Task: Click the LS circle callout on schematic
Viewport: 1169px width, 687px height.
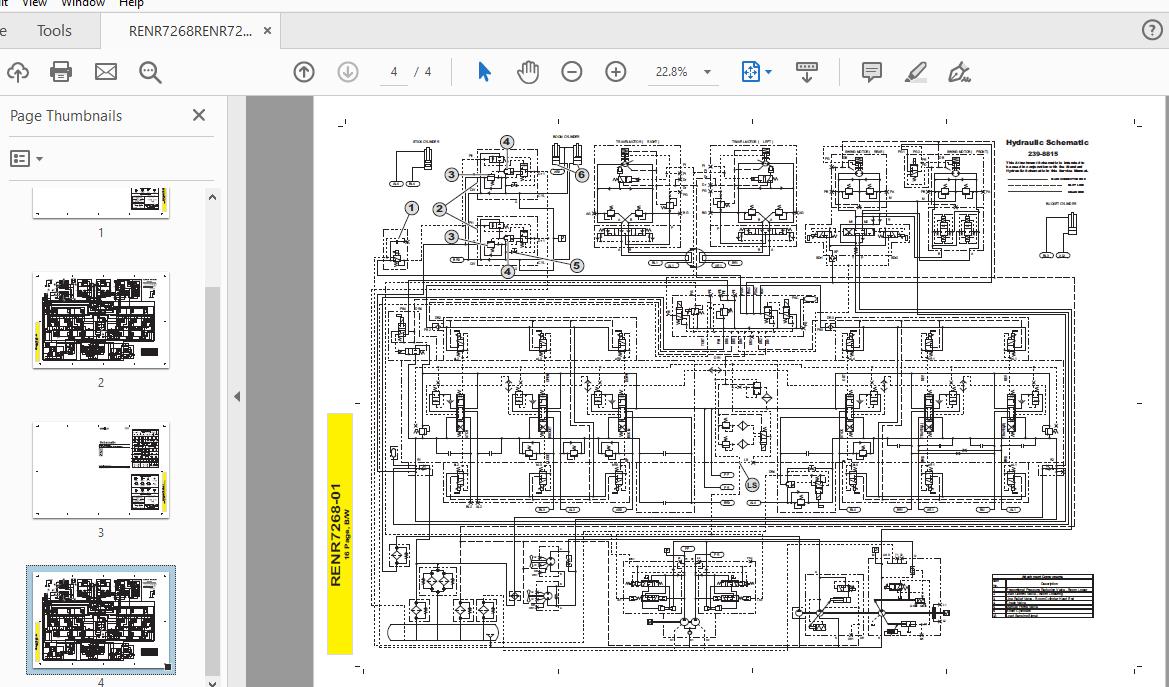Action: (x=752, y=486)
